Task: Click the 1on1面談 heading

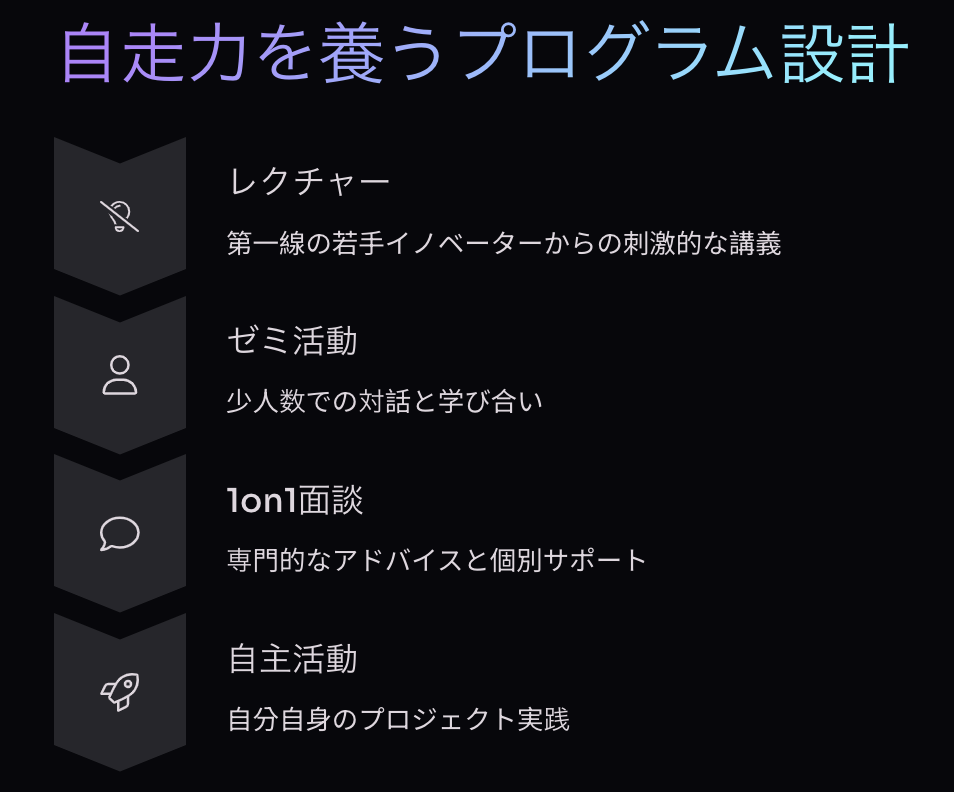Action: (x=295, y=500)
